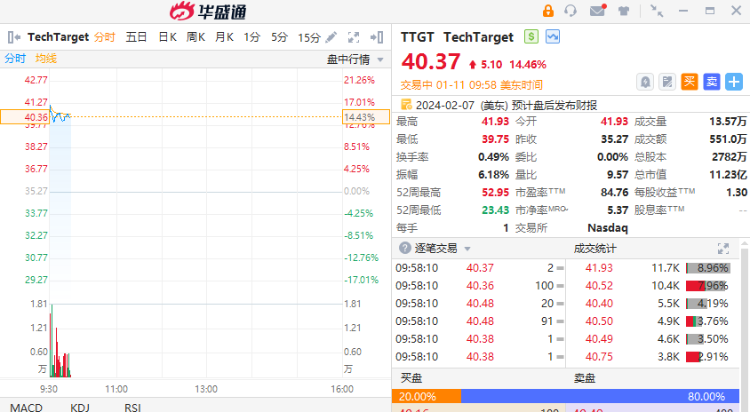This screenshot has width=750, height=412.
Task: Click the 换手率 value 0.49%
Action: point(493,156)
